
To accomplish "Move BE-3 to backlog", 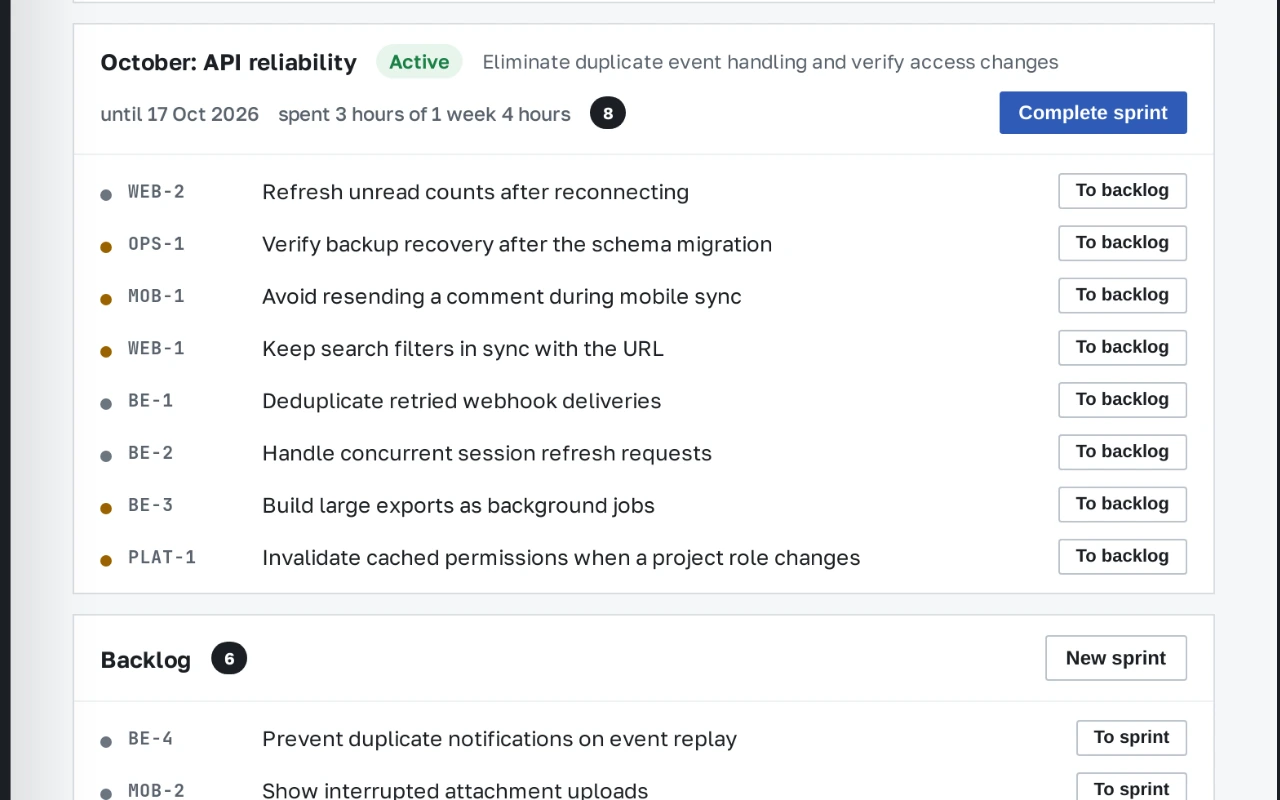I will point(1122,503).
